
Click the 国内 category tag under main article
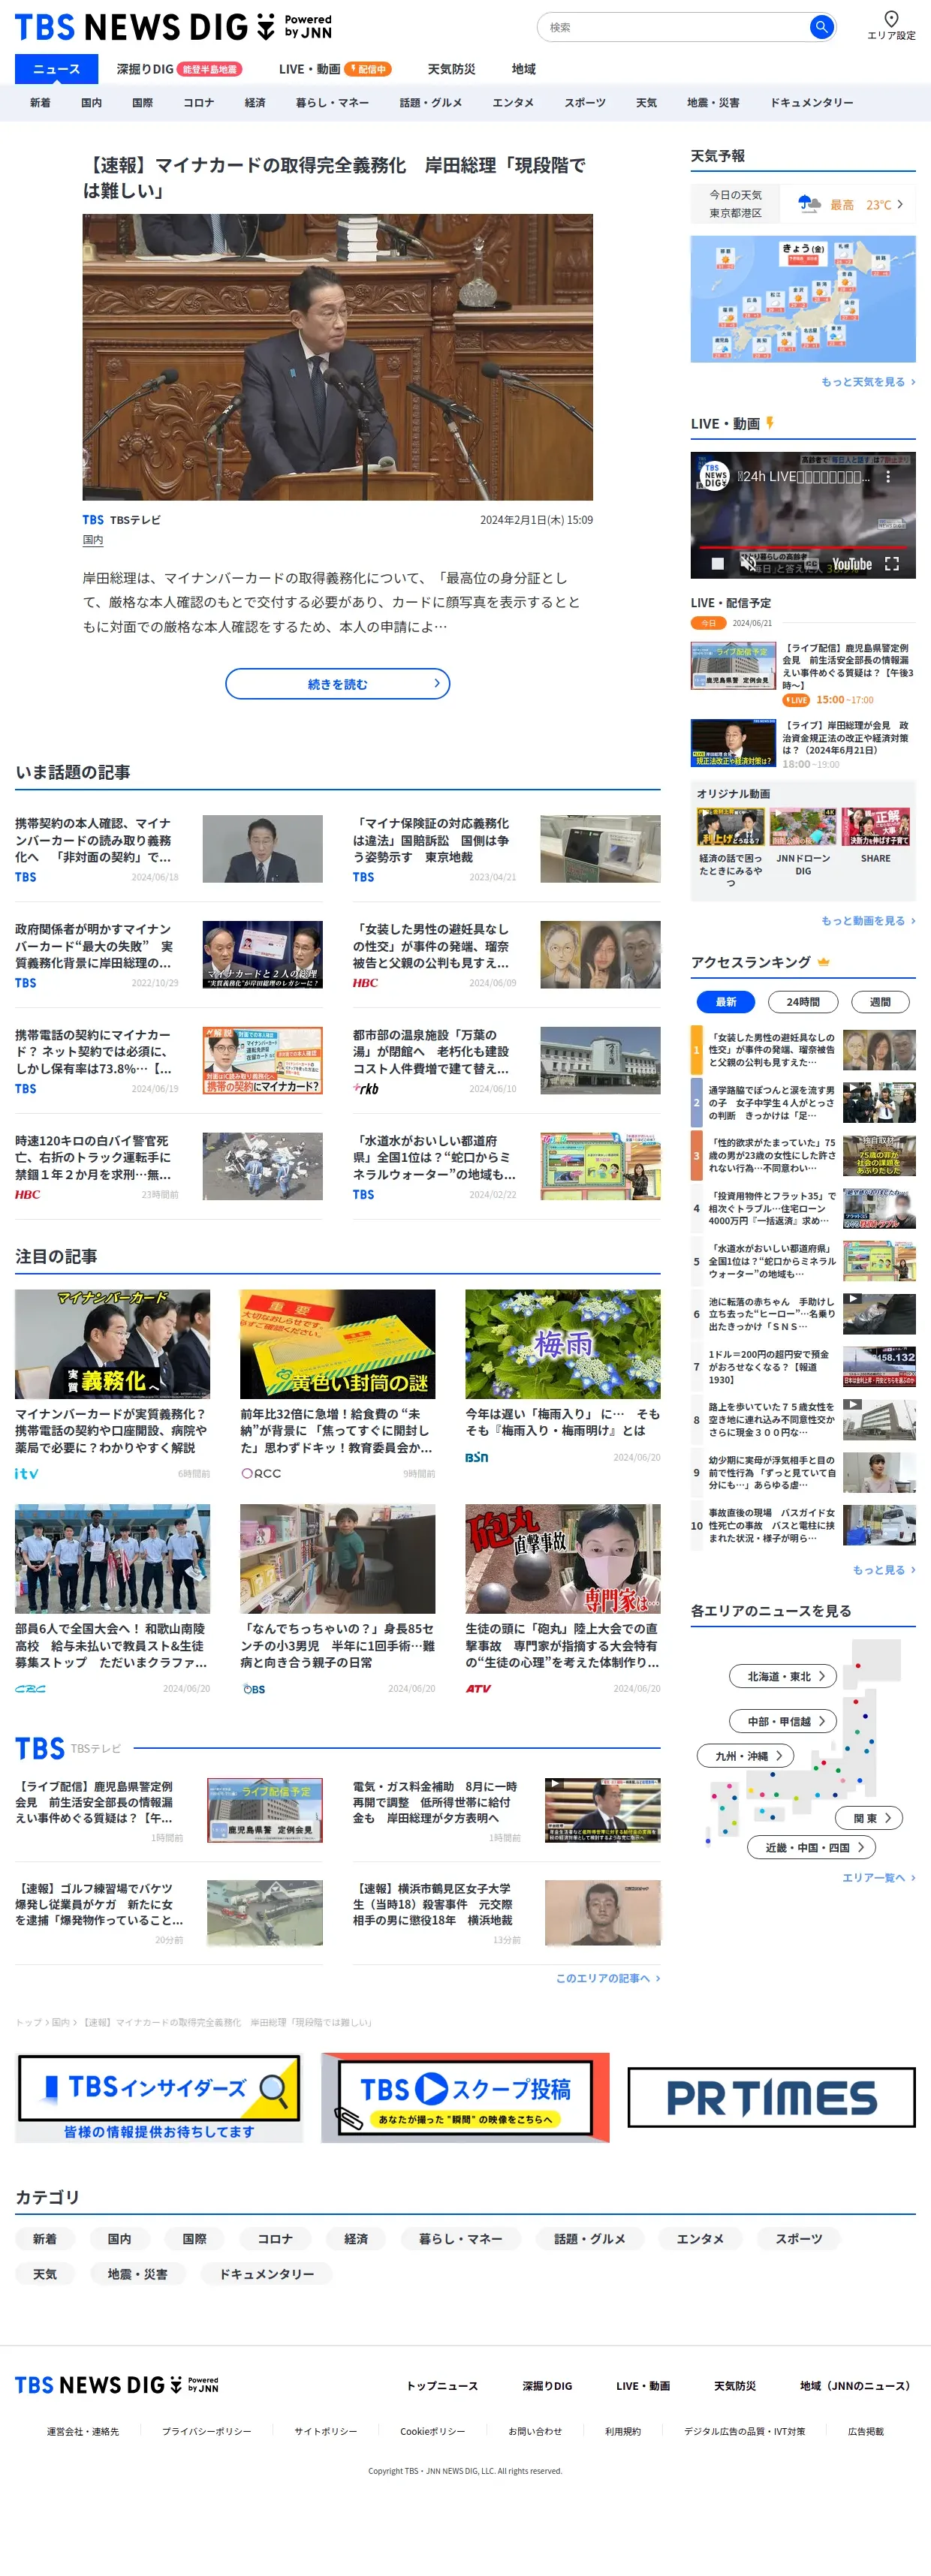[x=93, y=540]
